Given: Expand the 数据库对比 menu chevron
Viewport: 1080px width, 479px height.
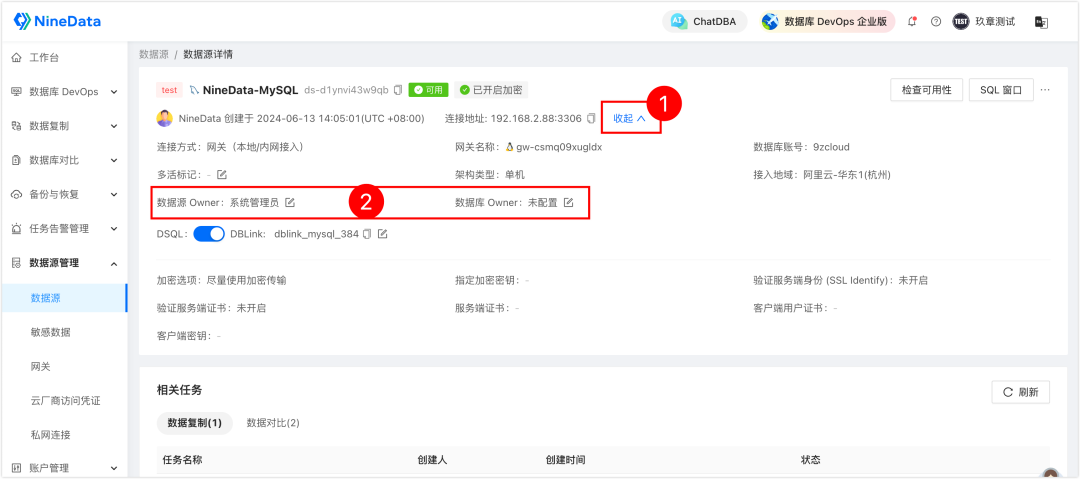Looking at the screenshot, I should [x=114, y=161].
